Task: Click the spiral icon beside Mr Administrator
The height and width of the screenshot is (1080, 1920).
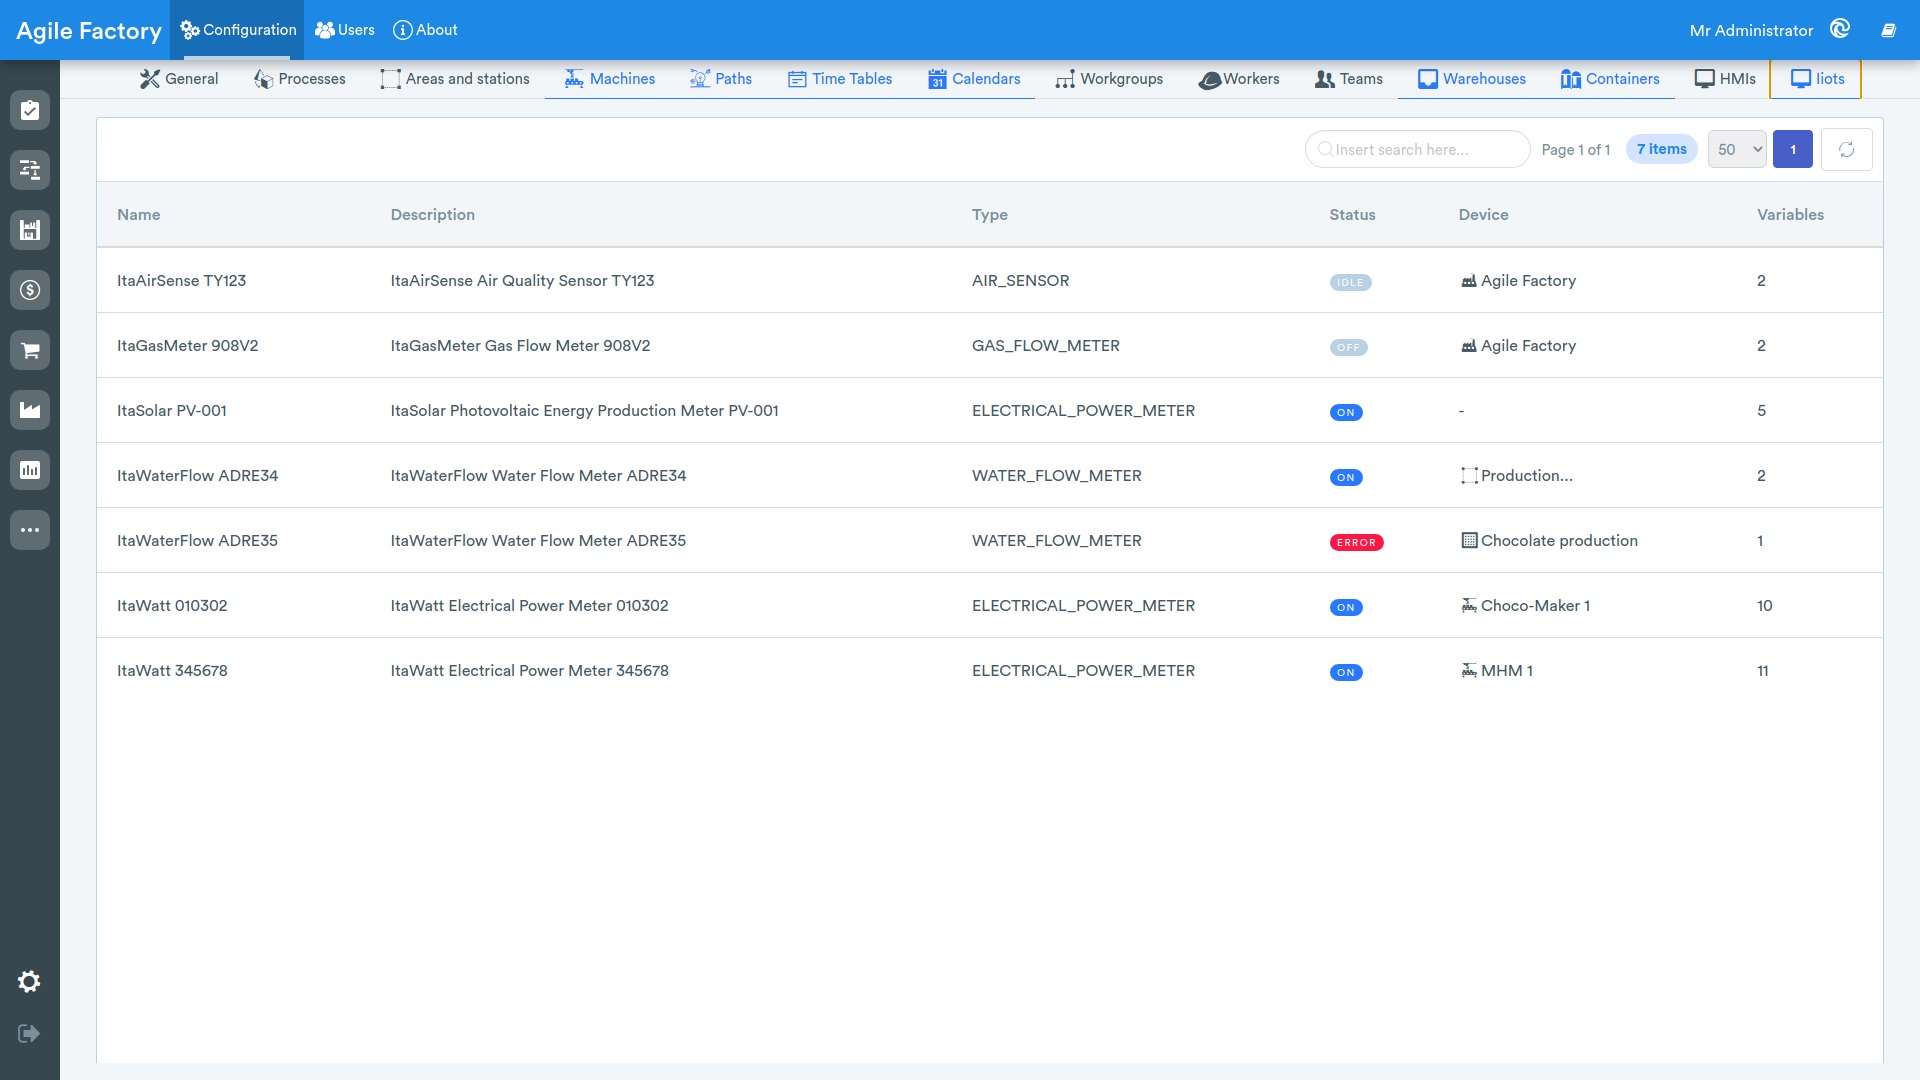Action: (x=1840, y=29)
